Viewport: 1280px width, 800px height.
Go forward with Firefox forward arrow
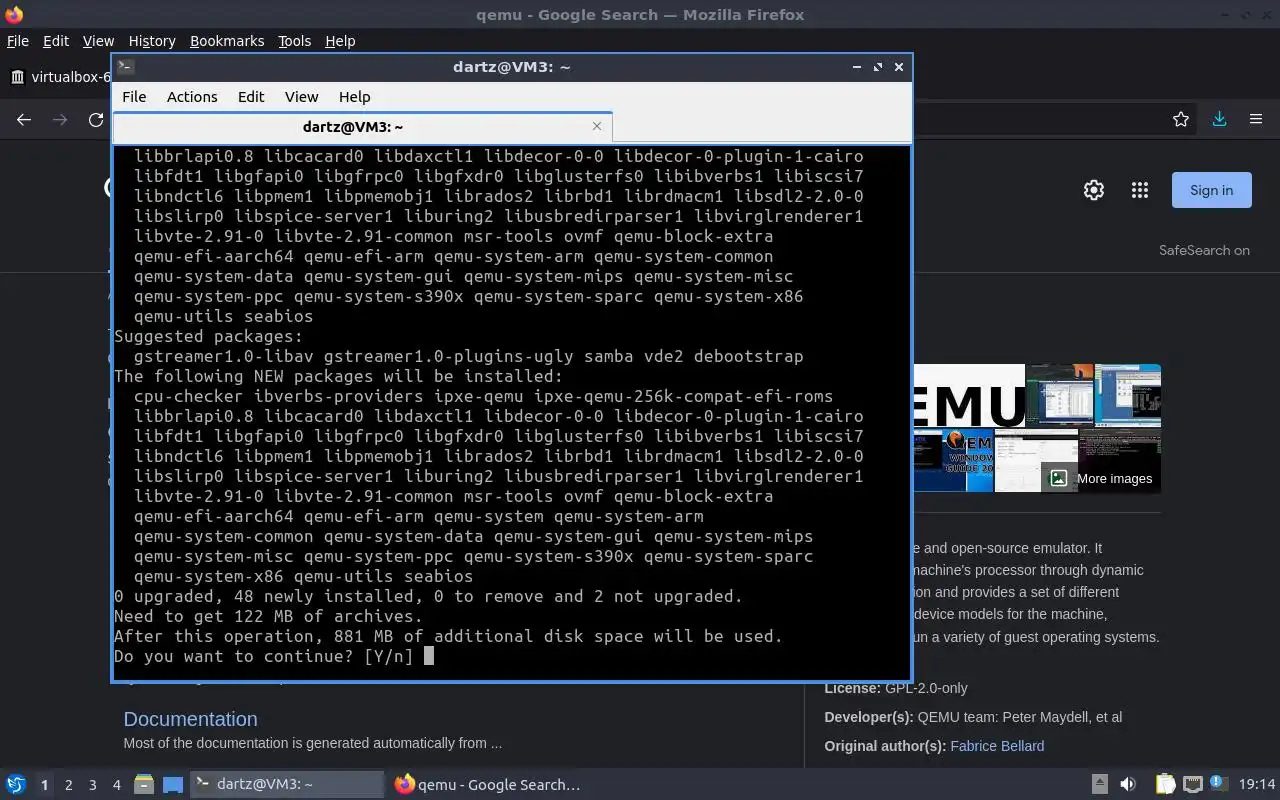tap(60, 119)
